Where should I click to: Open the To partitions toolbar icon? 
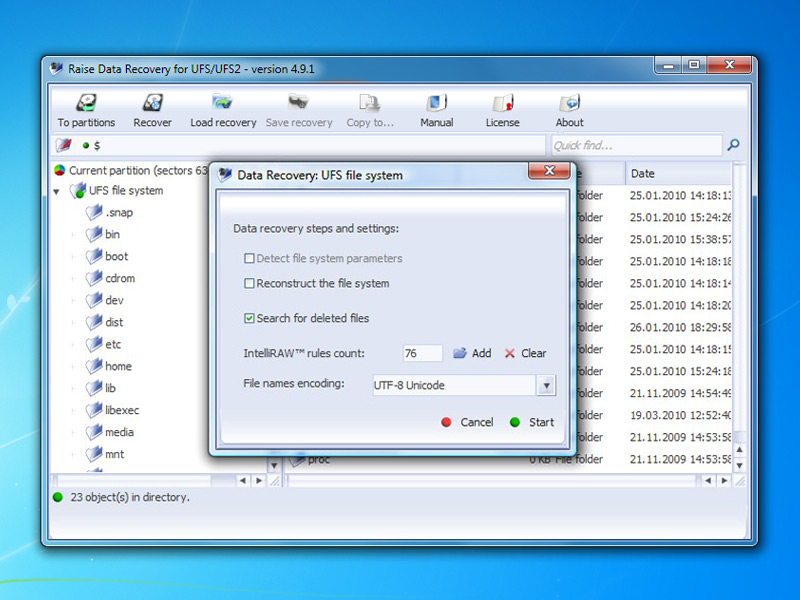pos(86,103)
